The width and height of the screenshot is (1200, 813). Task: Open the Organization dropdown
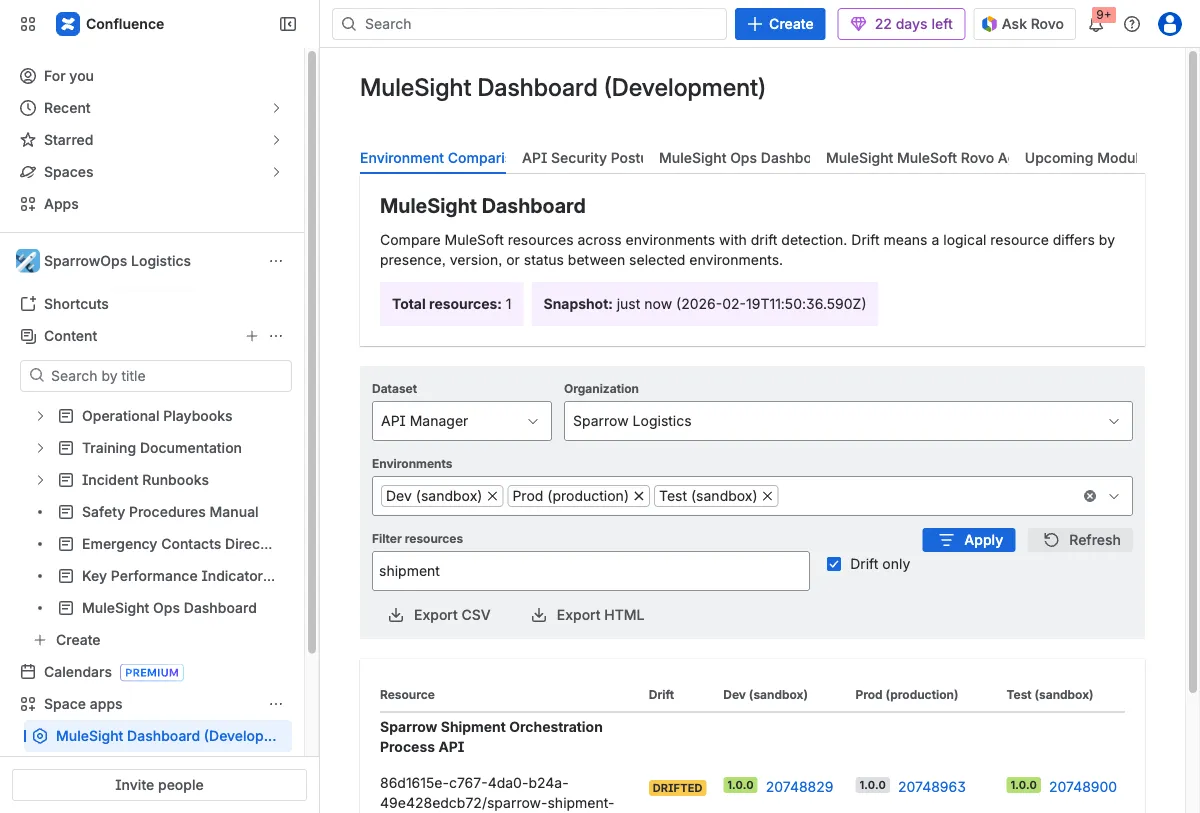click(x=847, y=421)
